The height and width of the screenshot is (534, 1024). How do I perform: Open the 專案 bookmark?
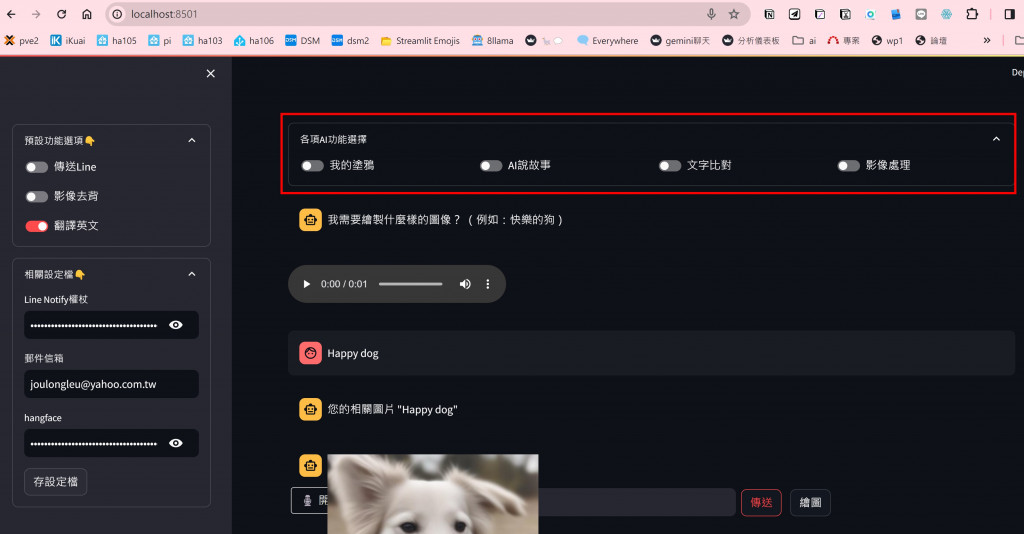(x=843, y=40)
